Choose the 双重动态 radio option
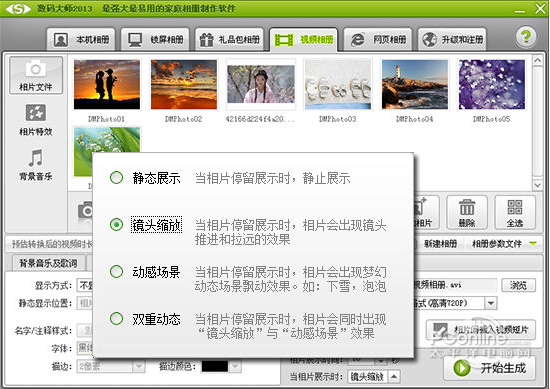The image size is (550, 389). [116, 318]
